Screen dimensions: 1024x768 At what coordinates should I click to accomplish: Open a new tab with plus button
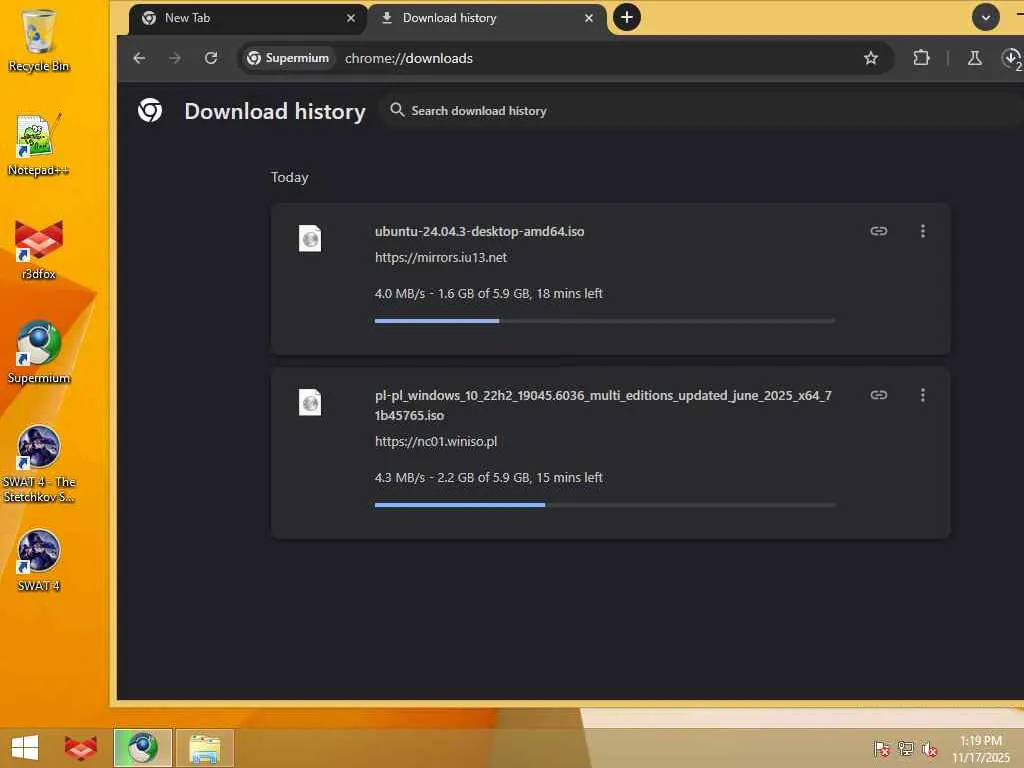(626, 18)
